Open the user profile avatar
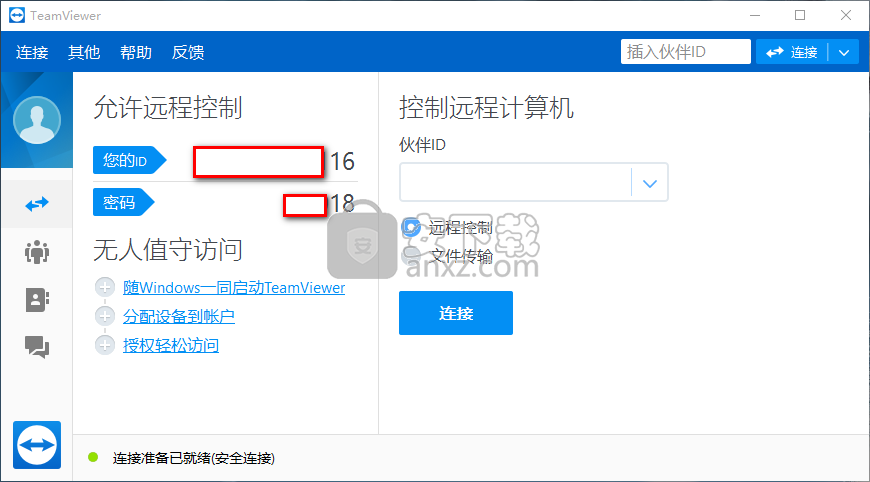870x482 pixels. click(x=37, y=120)
